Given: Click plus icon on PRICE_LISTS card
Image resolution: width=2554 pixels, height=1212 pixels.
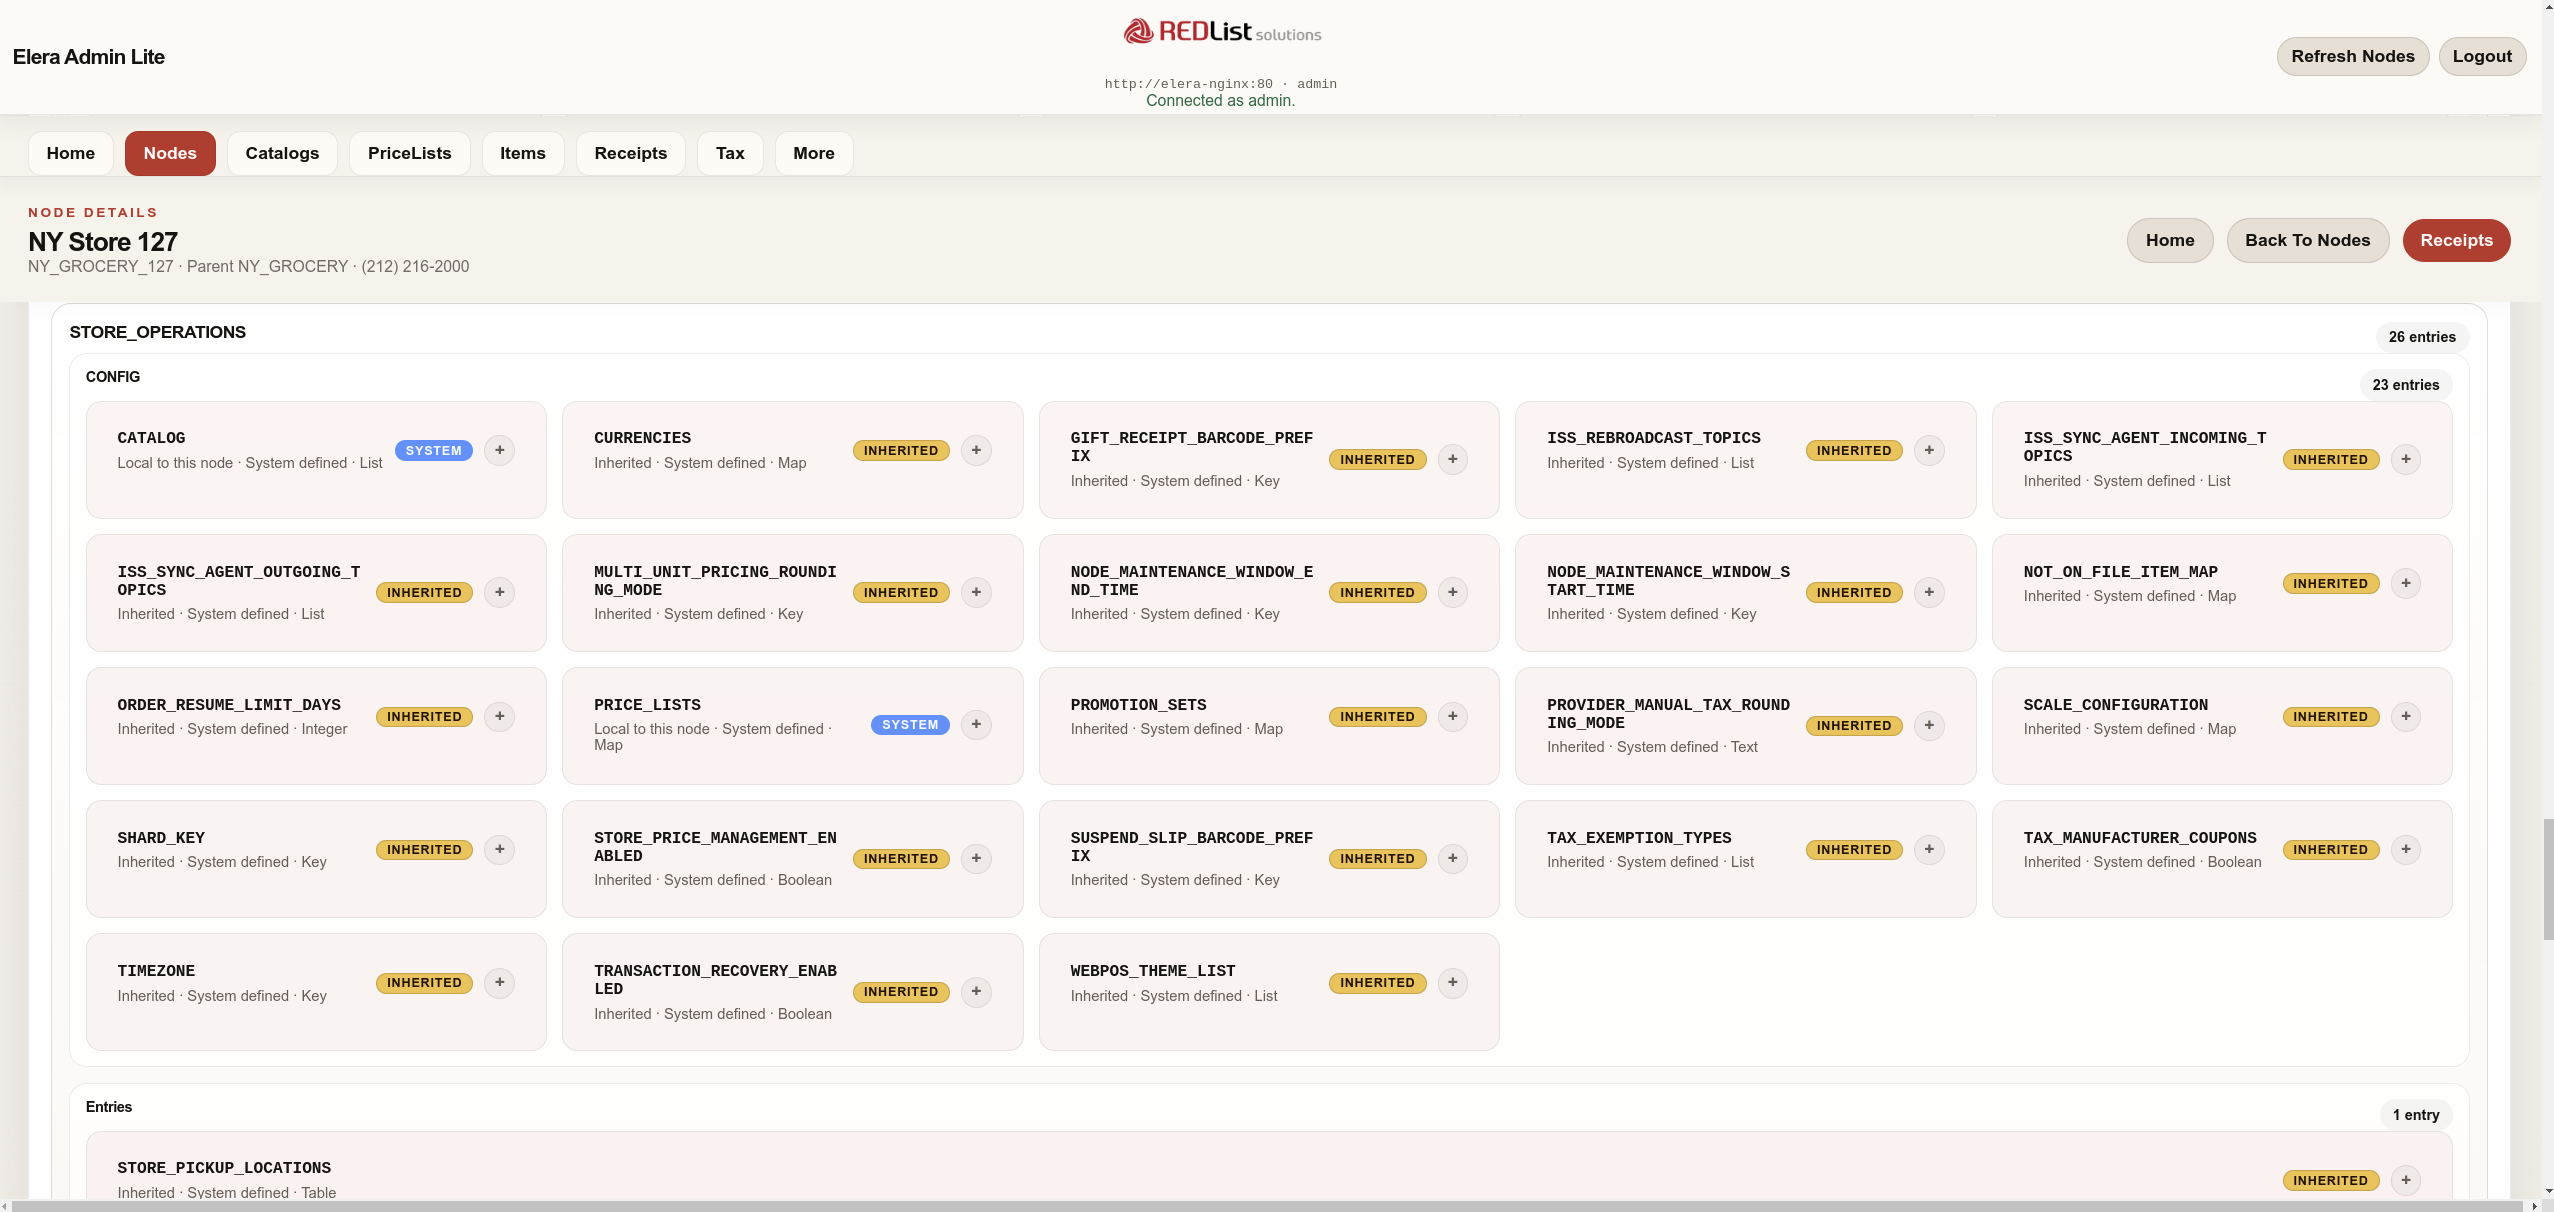Looking at the screenshot, I should click(976, 724).
